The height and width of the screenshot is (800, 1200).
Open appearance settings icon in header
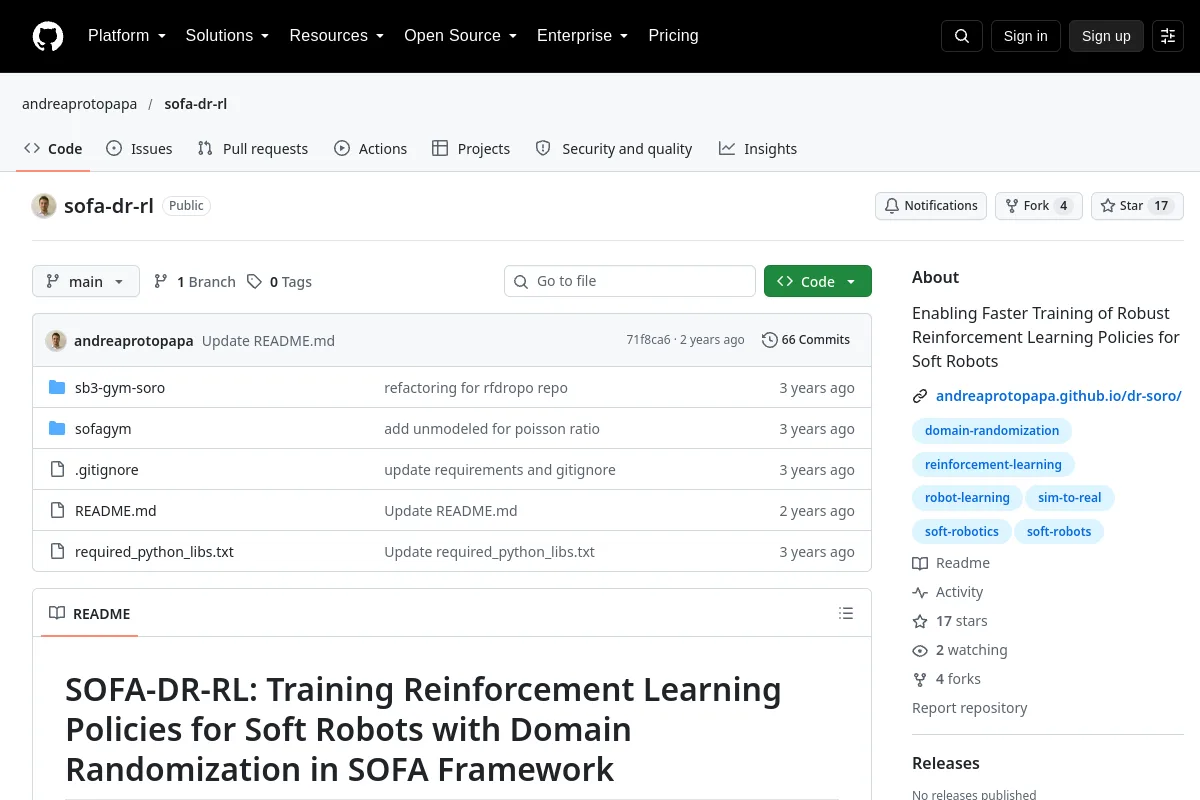(x=1168, y=36)
